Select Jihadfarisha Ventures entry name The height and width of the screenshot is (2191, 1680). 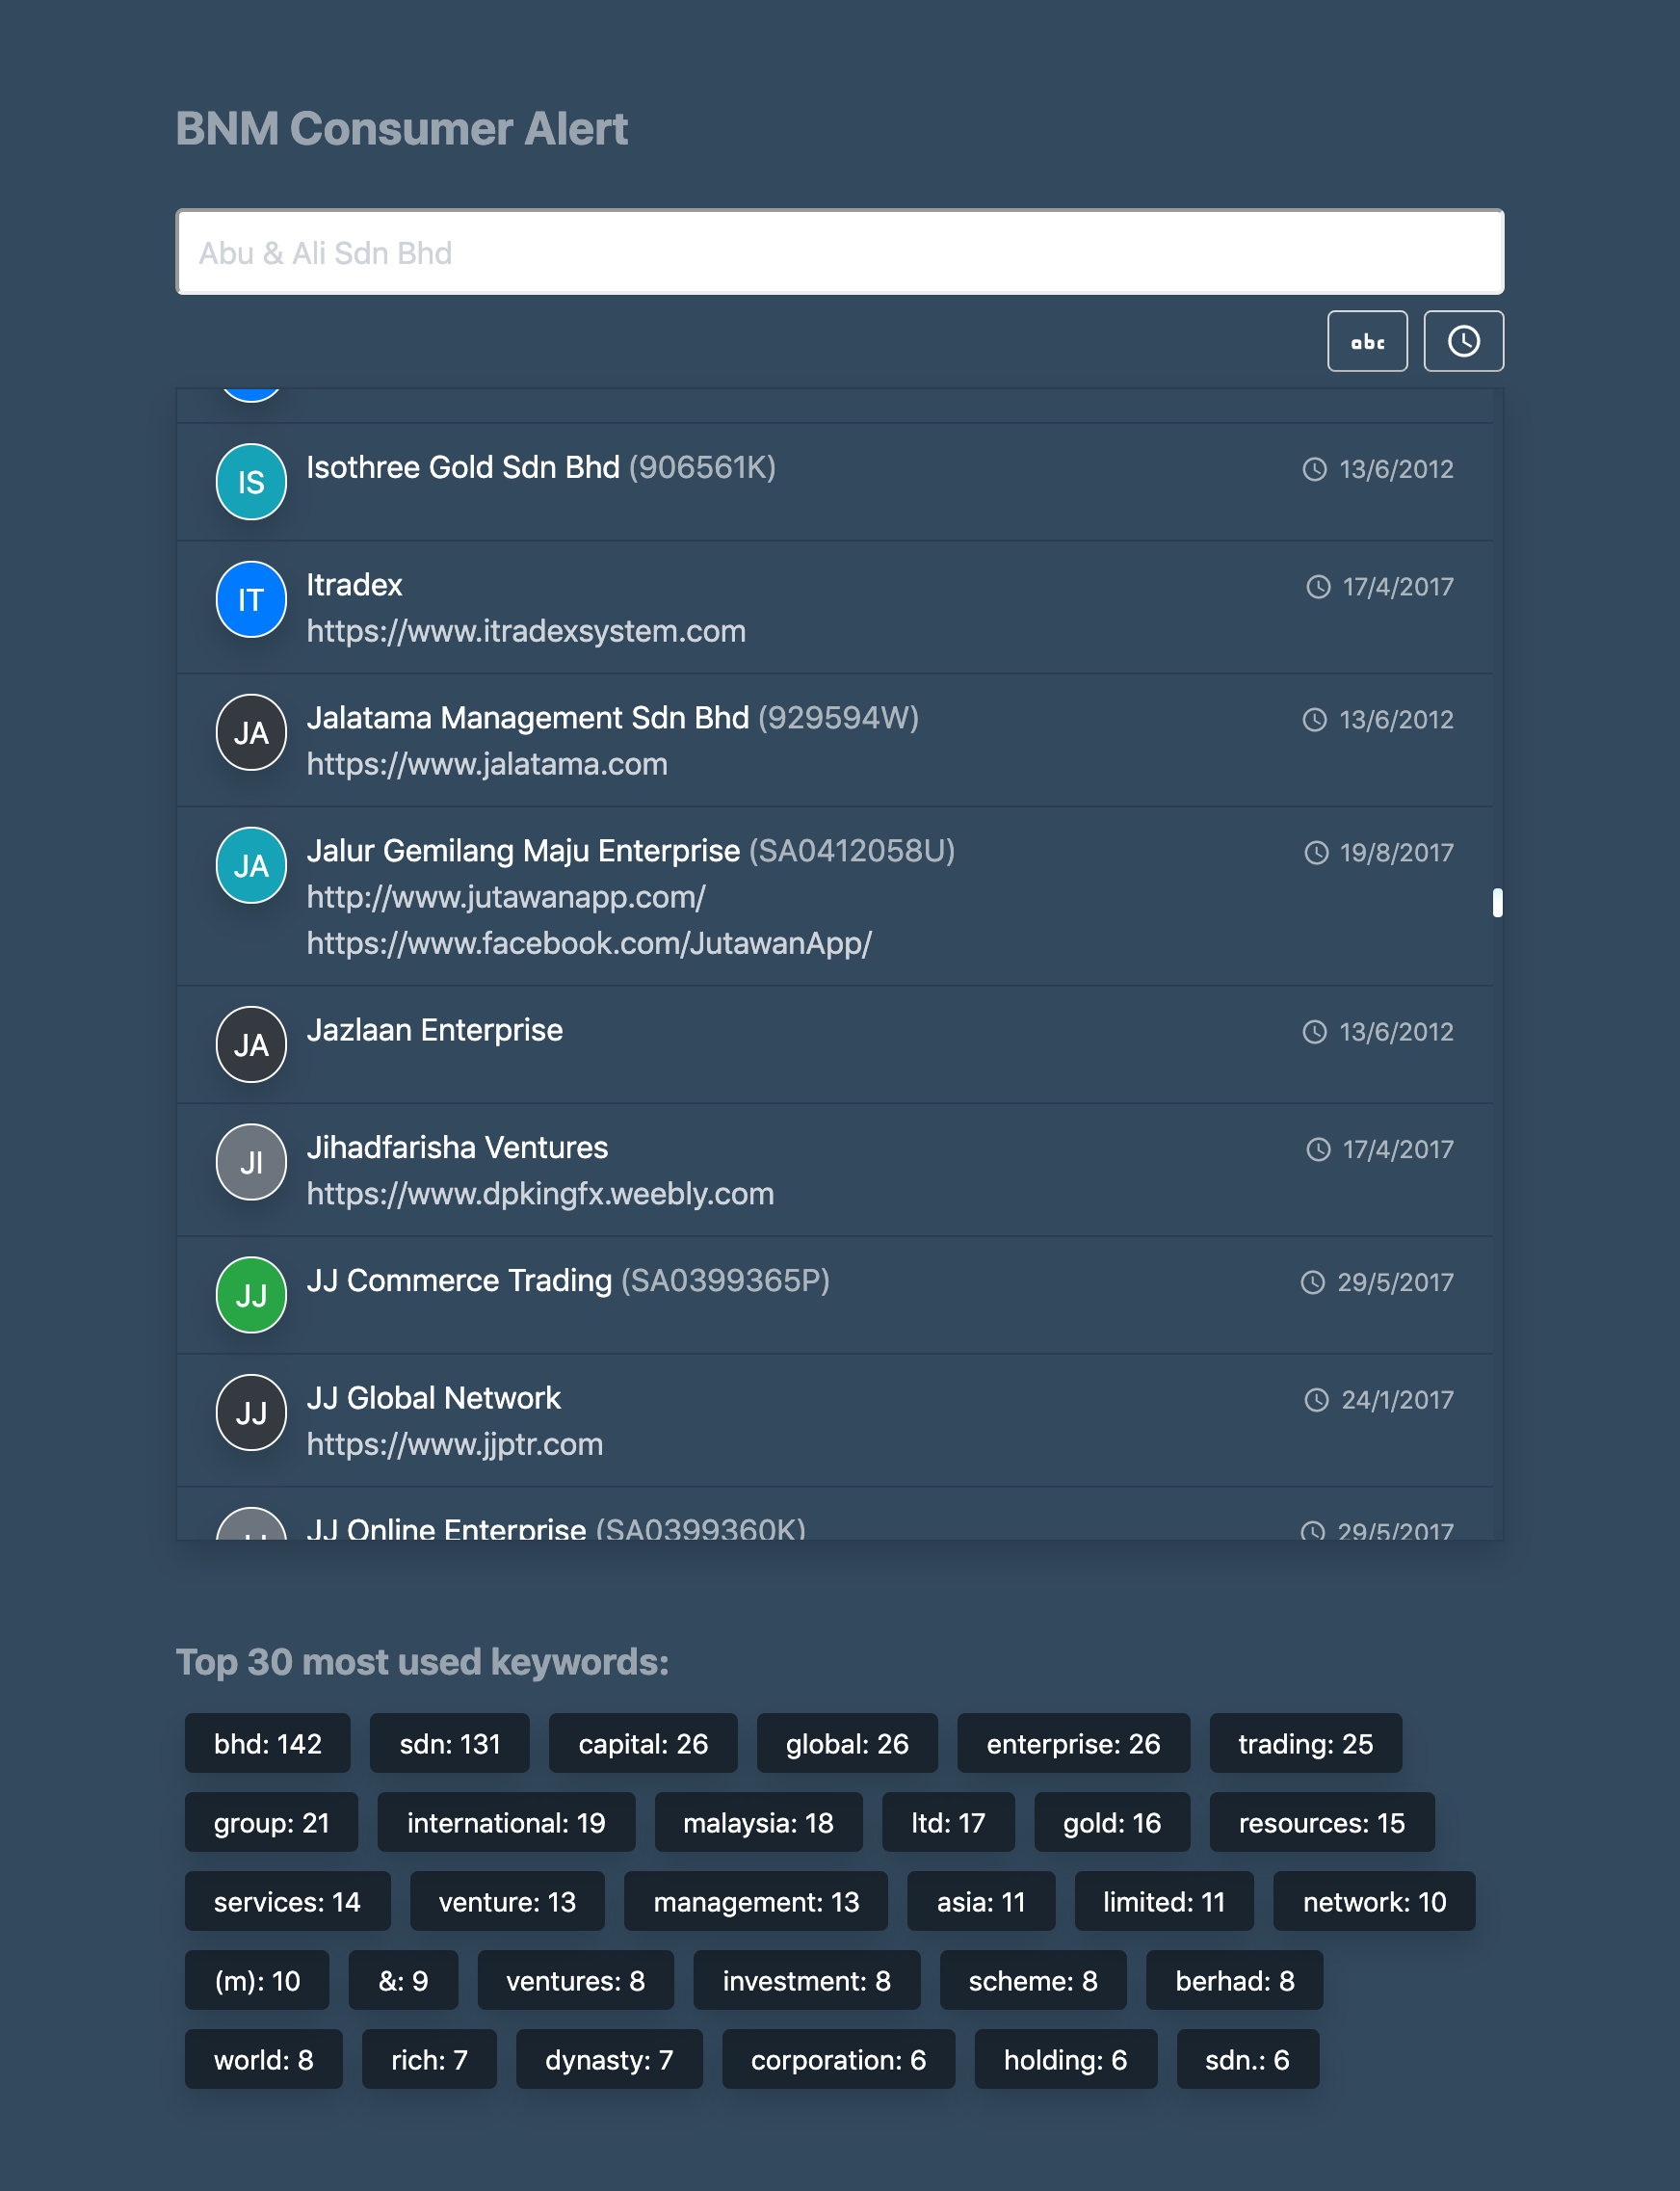tap(457, 1148)
